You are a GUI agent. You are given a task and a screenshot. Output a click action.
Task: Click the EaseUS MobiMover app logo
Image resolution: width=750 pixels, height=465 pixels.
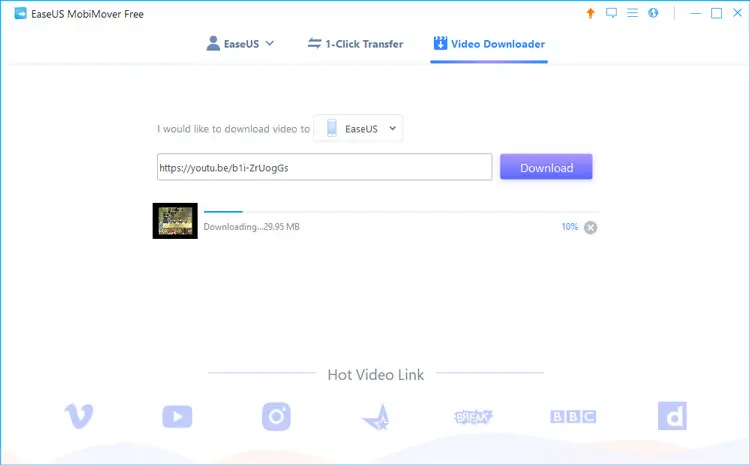click(21, 13)
